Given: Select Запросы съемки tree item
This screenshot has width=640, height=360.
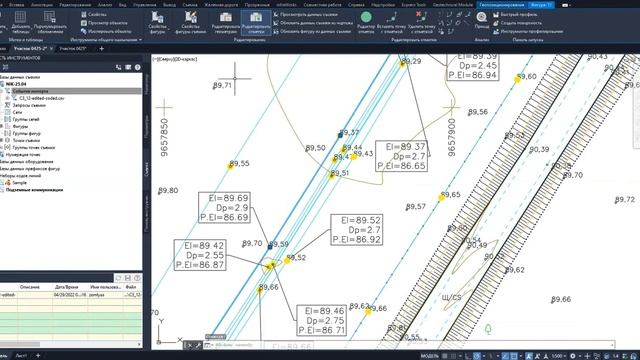Looking at the screenshot, I should click(29, 105).
